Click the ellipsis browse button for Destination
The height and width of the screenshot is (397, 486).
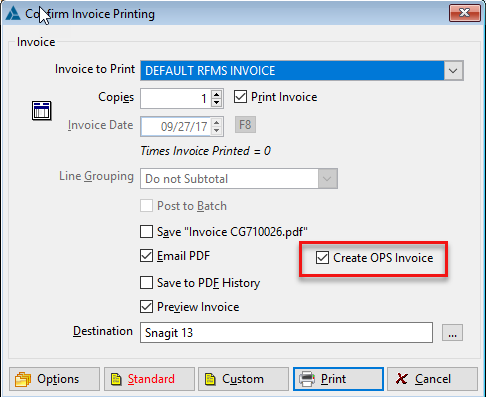click(452, 333)
